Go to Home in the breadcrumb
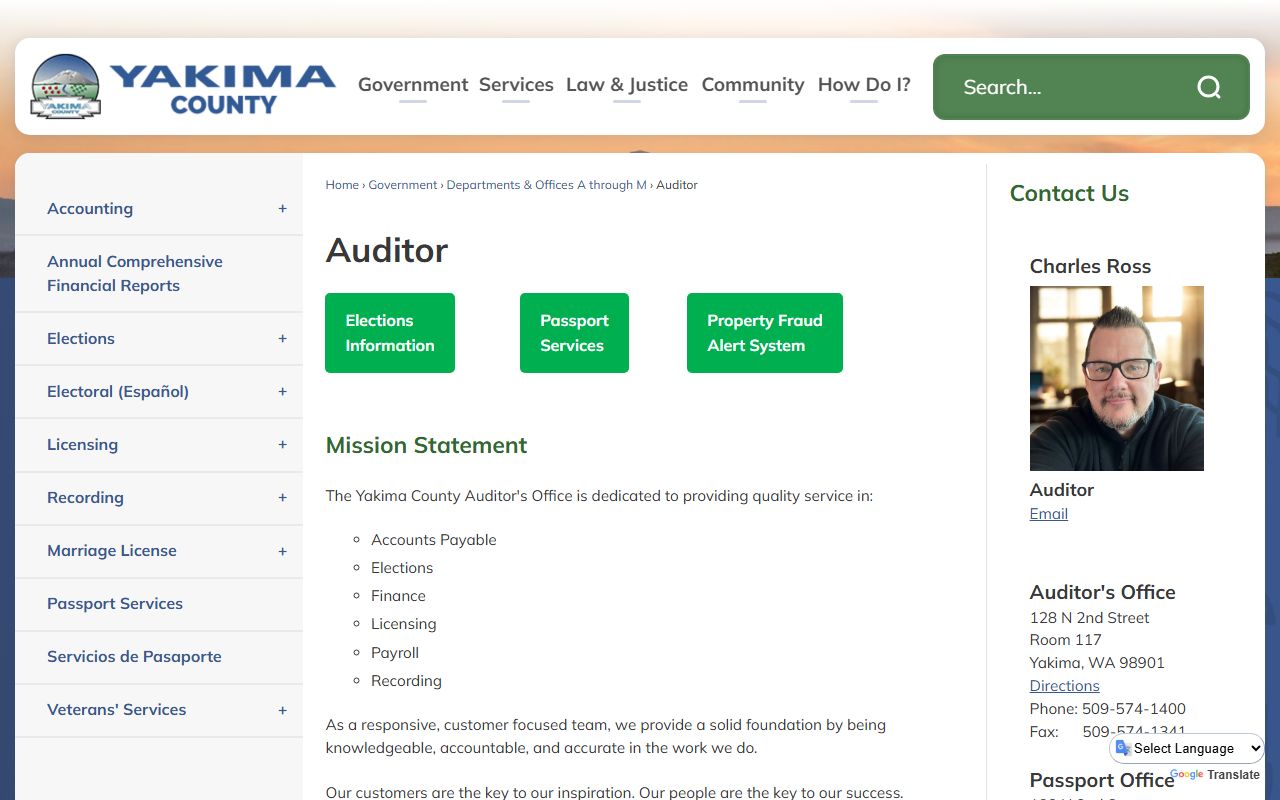Screen dimensions: 1280x800 [342, 185]
